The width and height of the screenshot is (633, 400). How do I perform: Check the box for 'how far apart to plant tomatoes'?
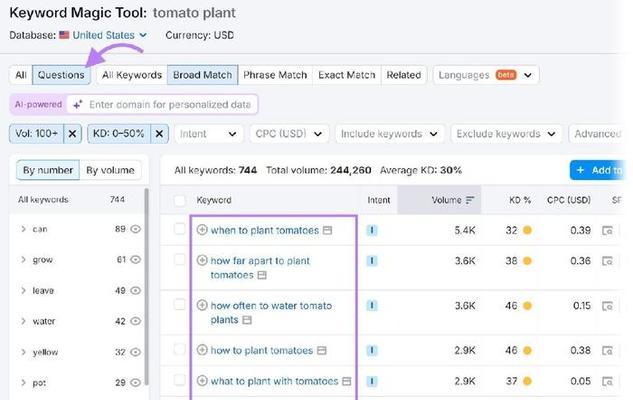pos(179,260)
